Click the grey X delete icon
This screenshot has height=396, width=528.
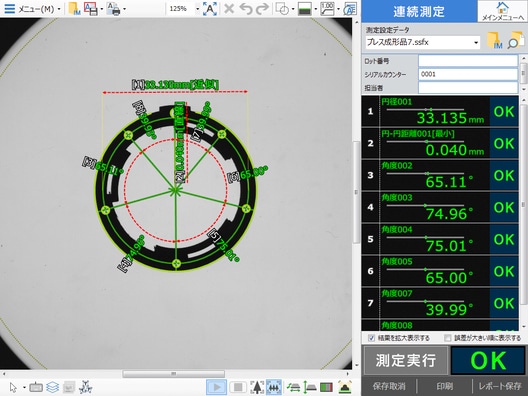click(x=229, y=9)
